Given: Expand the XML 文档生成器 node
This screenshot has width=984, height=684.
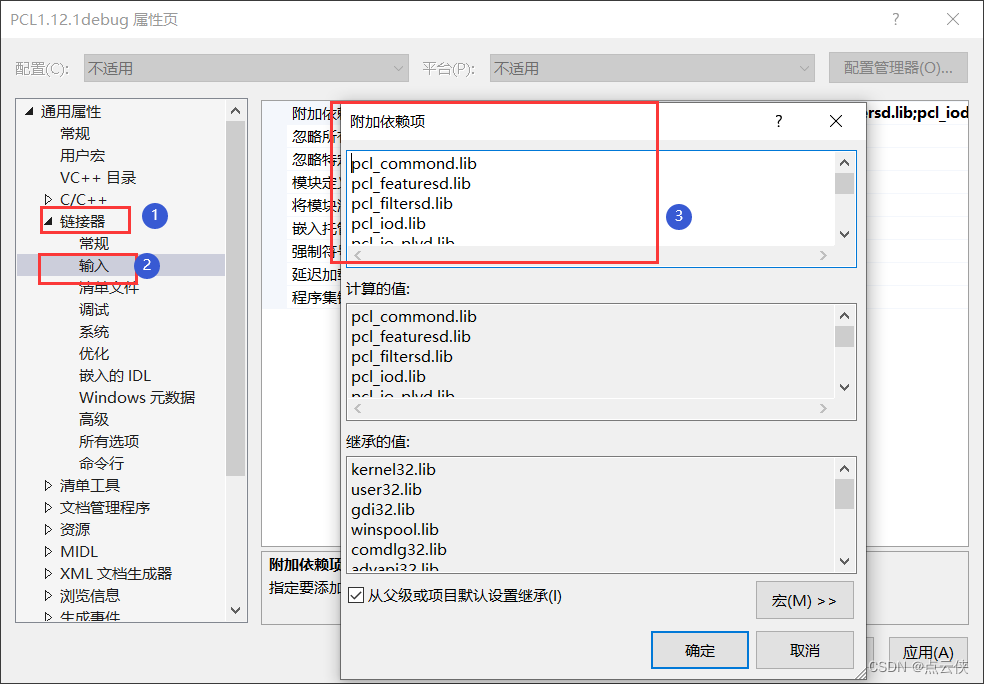Looking at the screenshot, I should [48, 573].
